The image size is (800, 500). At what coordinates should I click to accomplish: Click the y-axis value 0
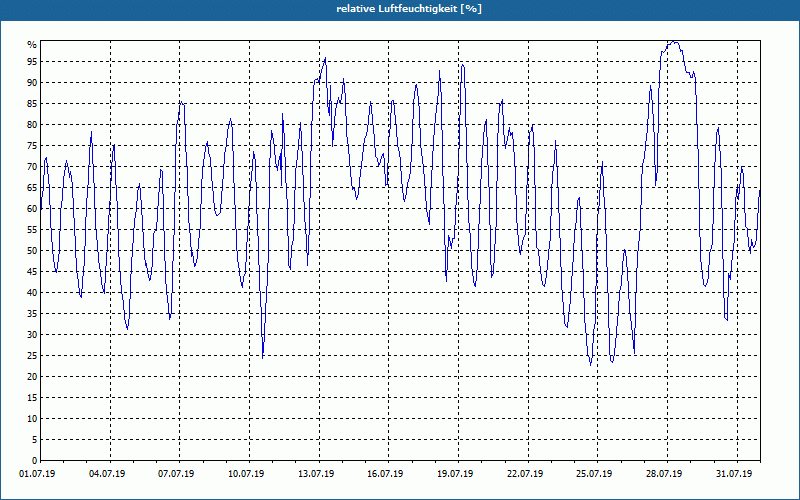[35, 461]
